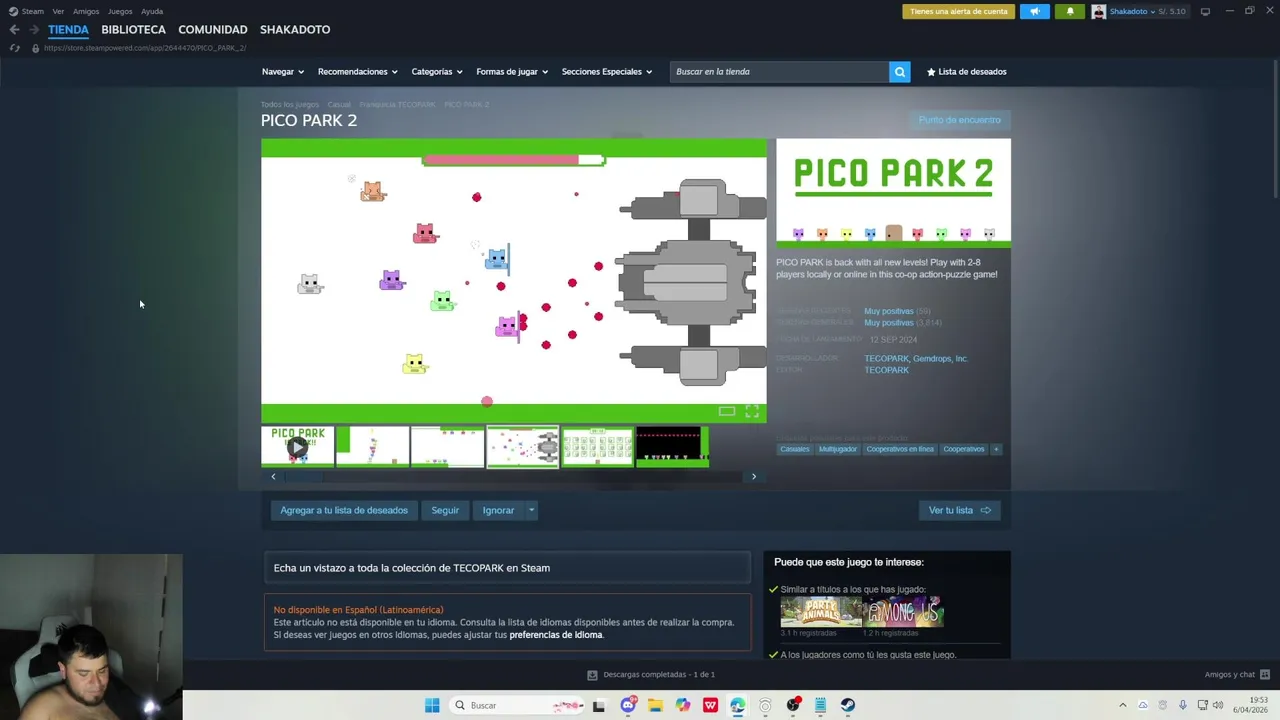
Task: Click the big picture mode icon in the title bar
Action: click(x=1205, y=12)
